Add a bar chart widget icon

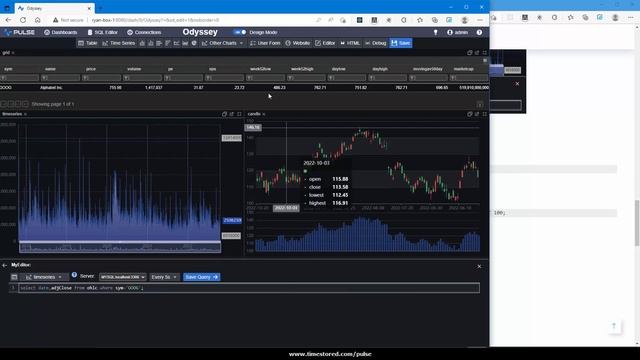point(142,43)
